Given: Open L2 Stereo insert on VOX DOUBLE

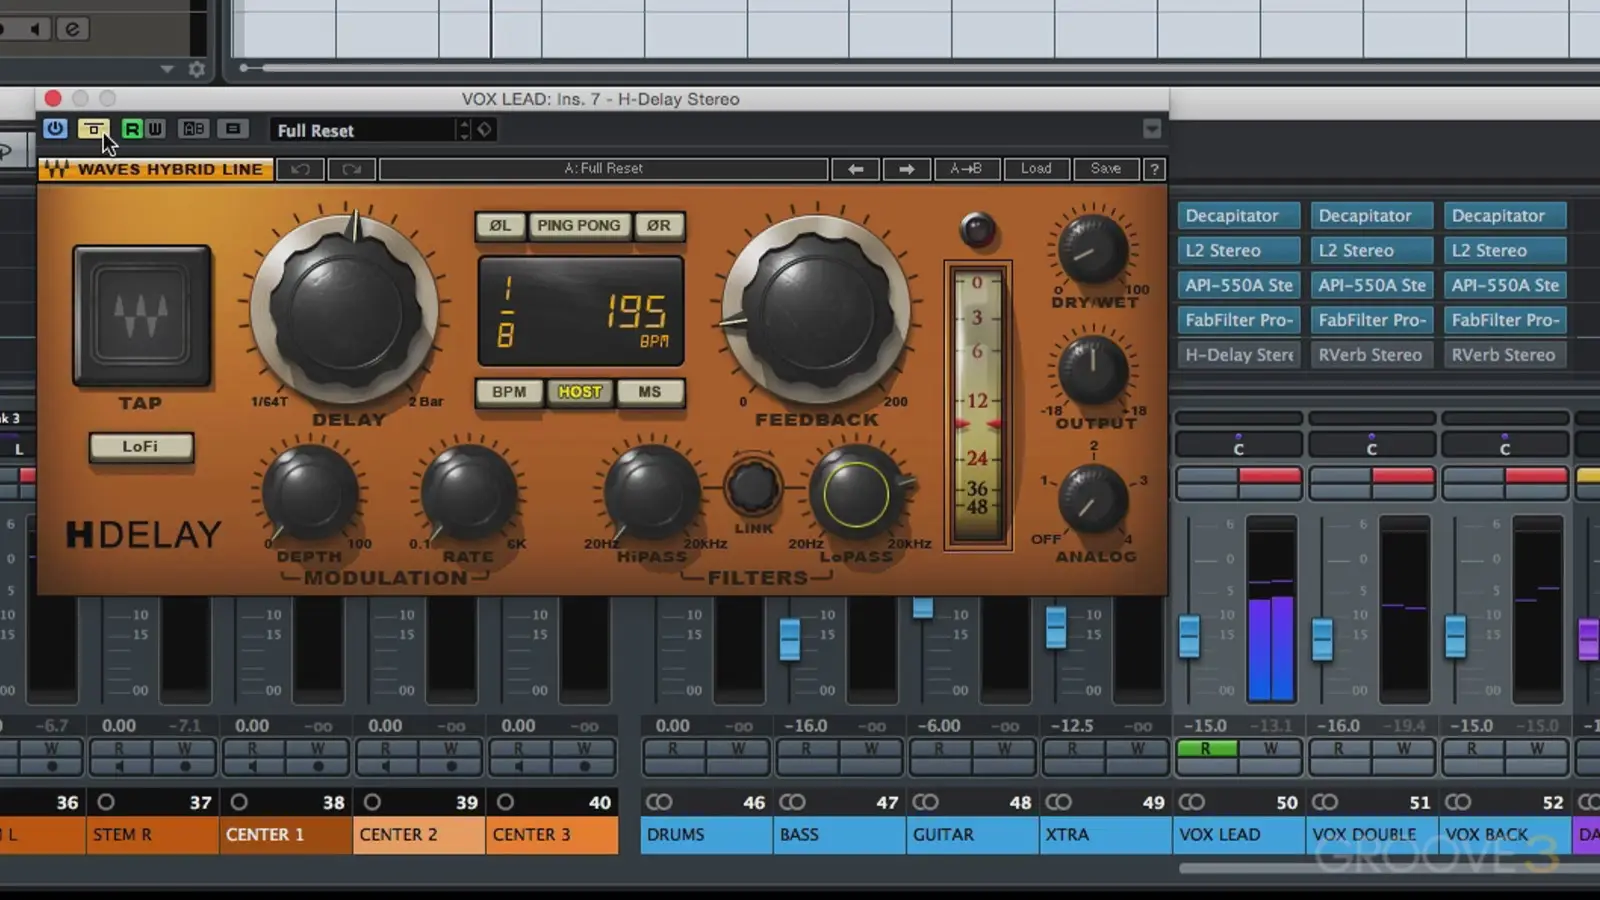Looking at the screenshot, I should [1371, 251].
